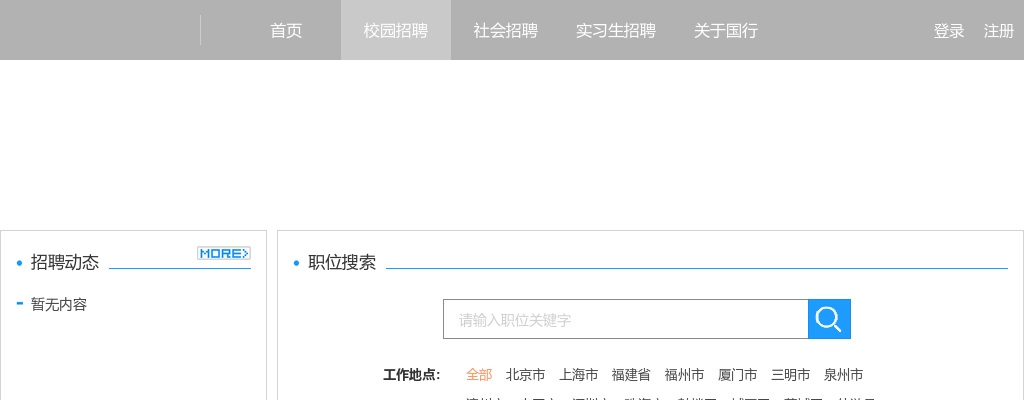This screenshot has width=1024, height=400.
Task: Filter work location by 北京市
Action: tap(526, 375)
